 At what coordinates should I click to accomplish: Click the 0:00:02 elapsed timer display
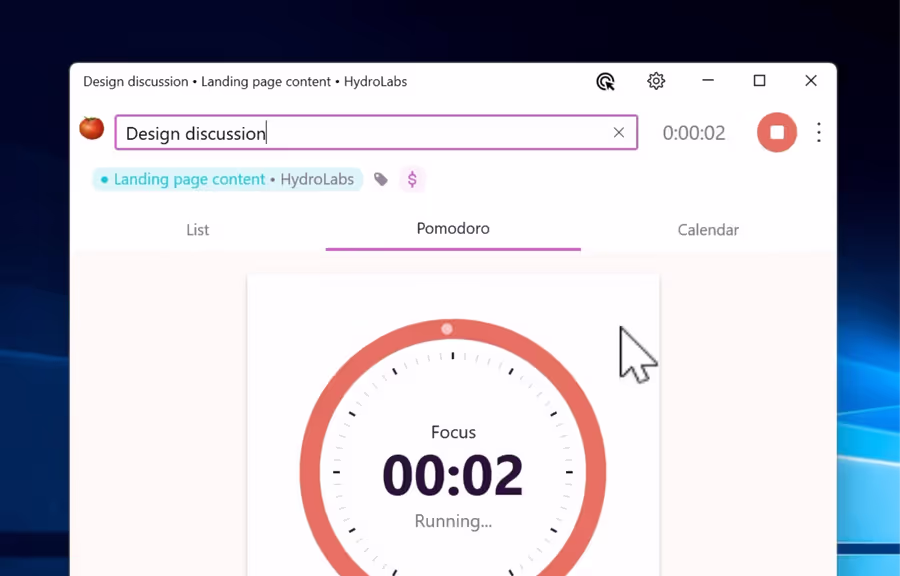[x=694, y=133]
